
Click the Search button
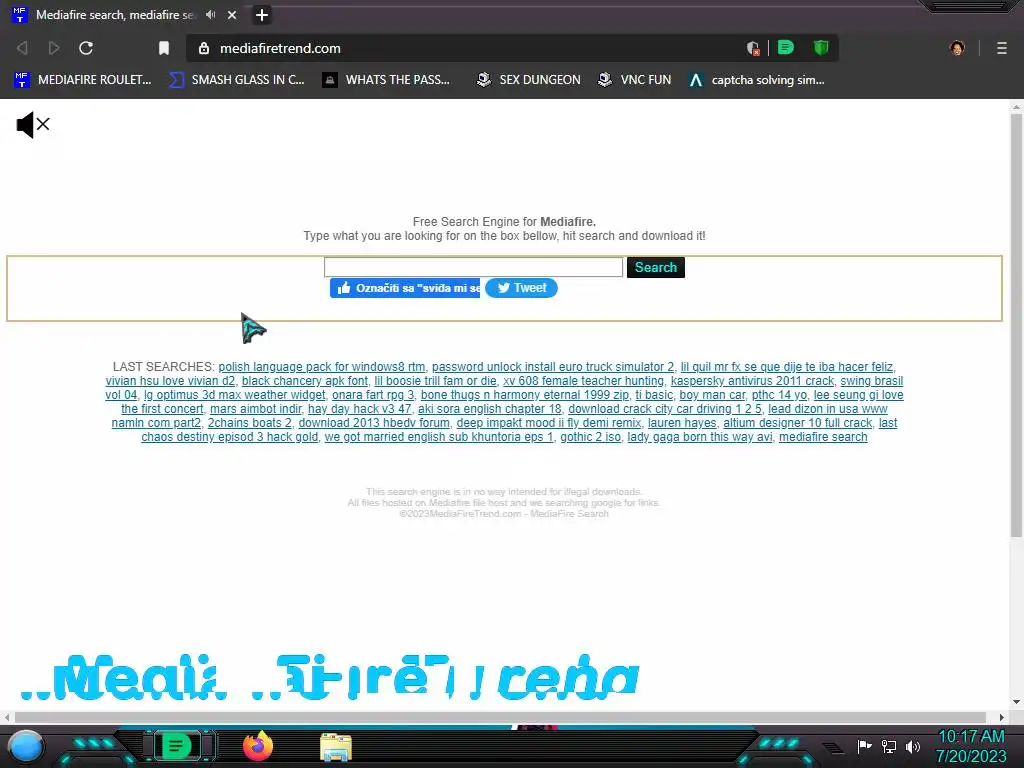coord(656,267)
